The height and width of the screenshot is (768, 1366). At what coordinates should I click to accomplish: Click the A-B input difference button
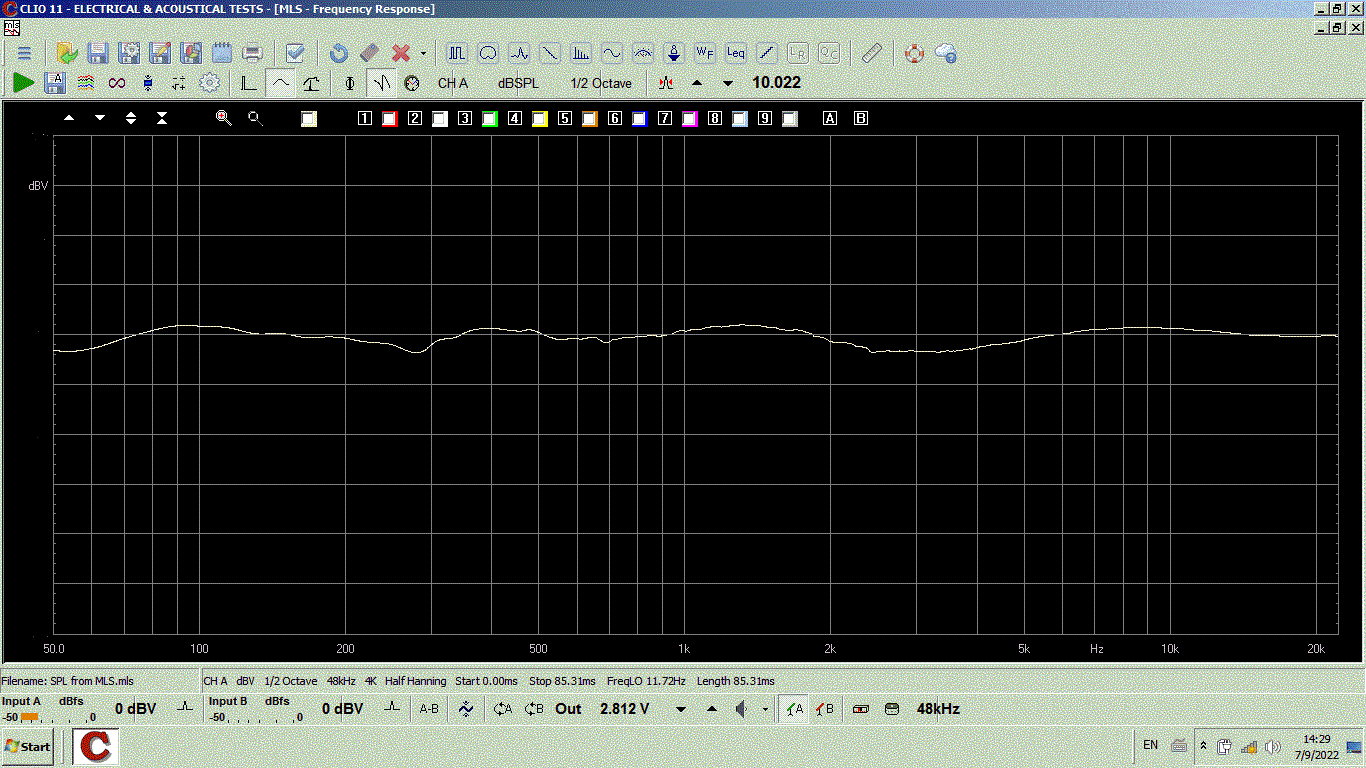click(429, 709)
